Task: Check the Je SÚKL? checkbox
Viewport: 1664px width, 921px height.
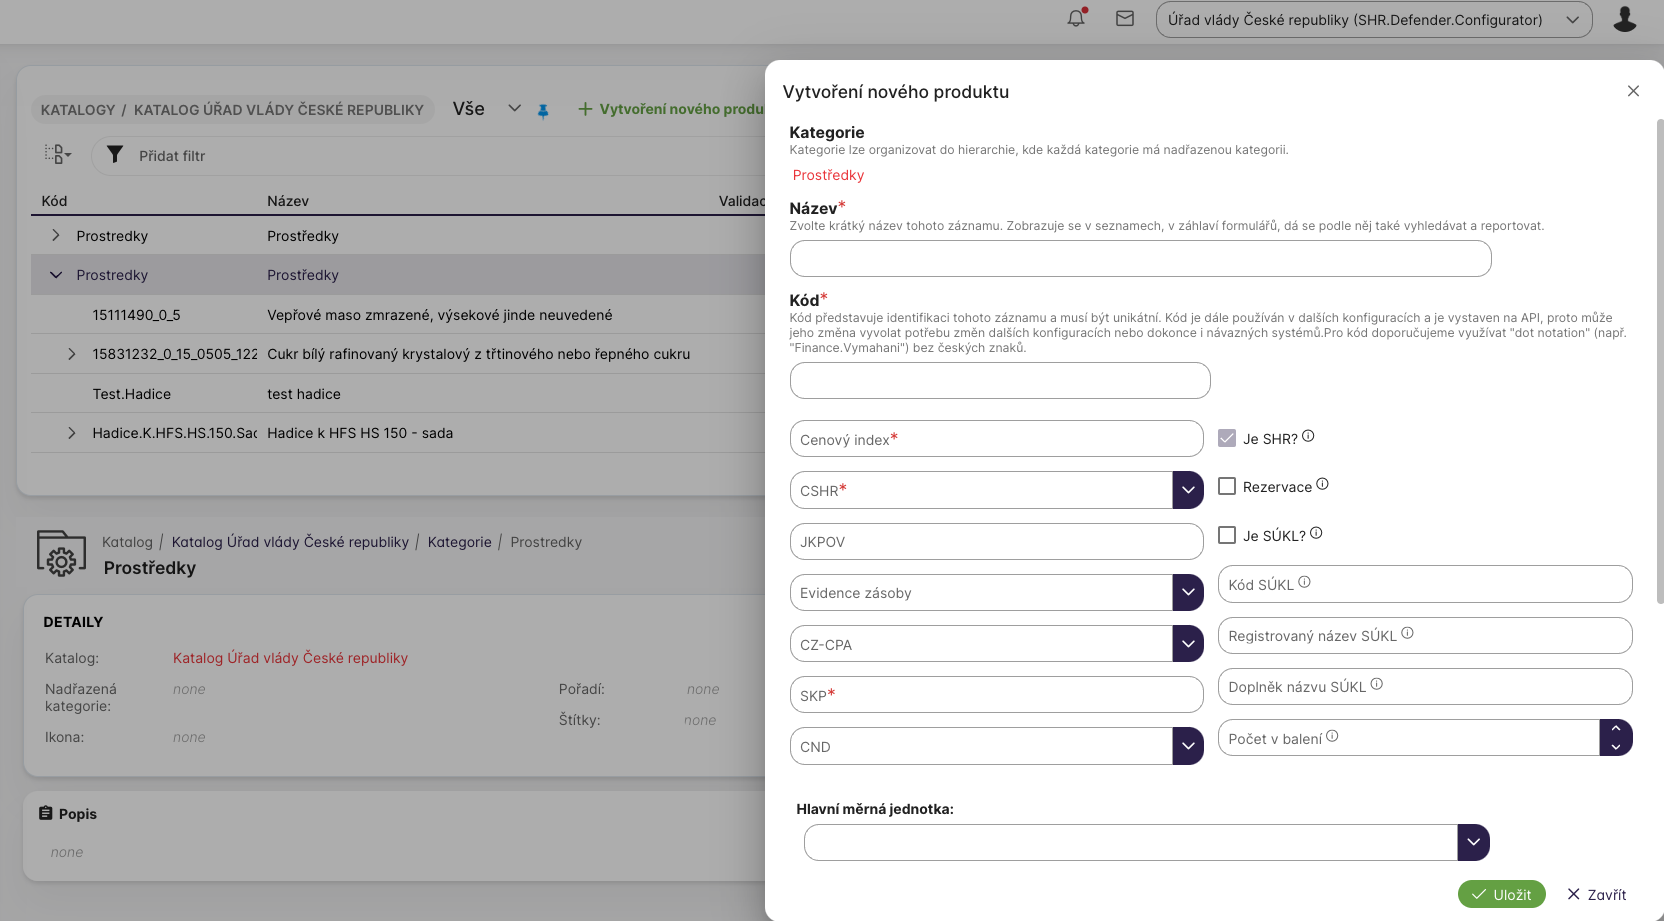Action: click(x=1227, y=535)
